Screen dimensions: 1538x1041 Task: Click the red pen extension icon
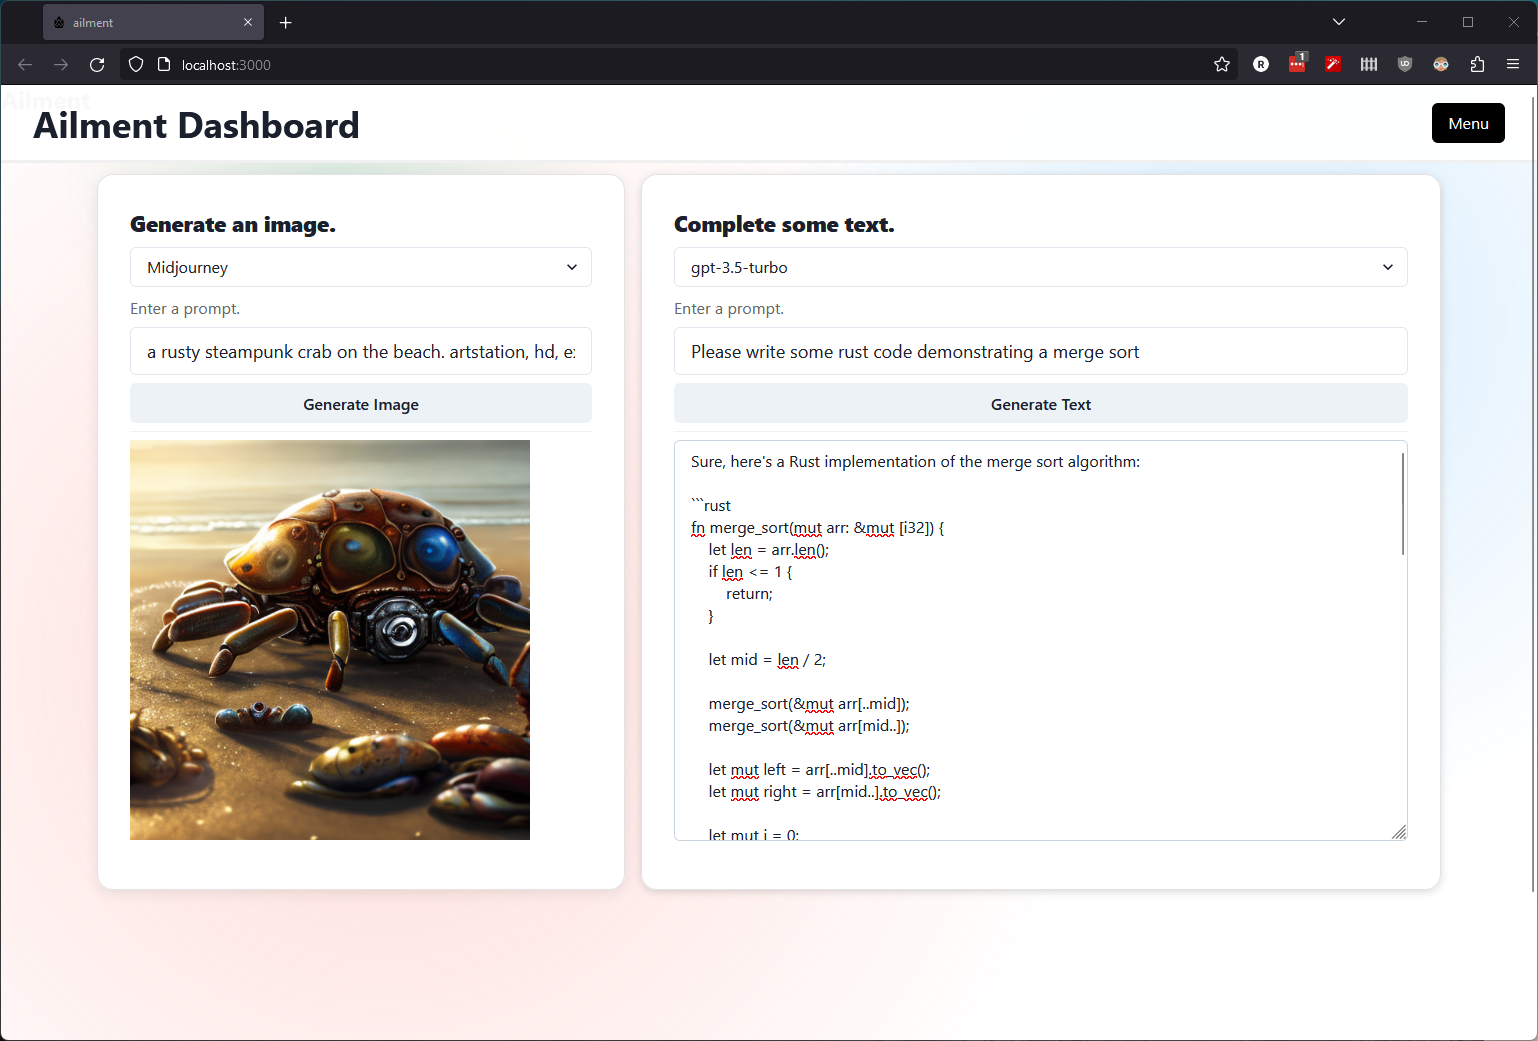1333,65
